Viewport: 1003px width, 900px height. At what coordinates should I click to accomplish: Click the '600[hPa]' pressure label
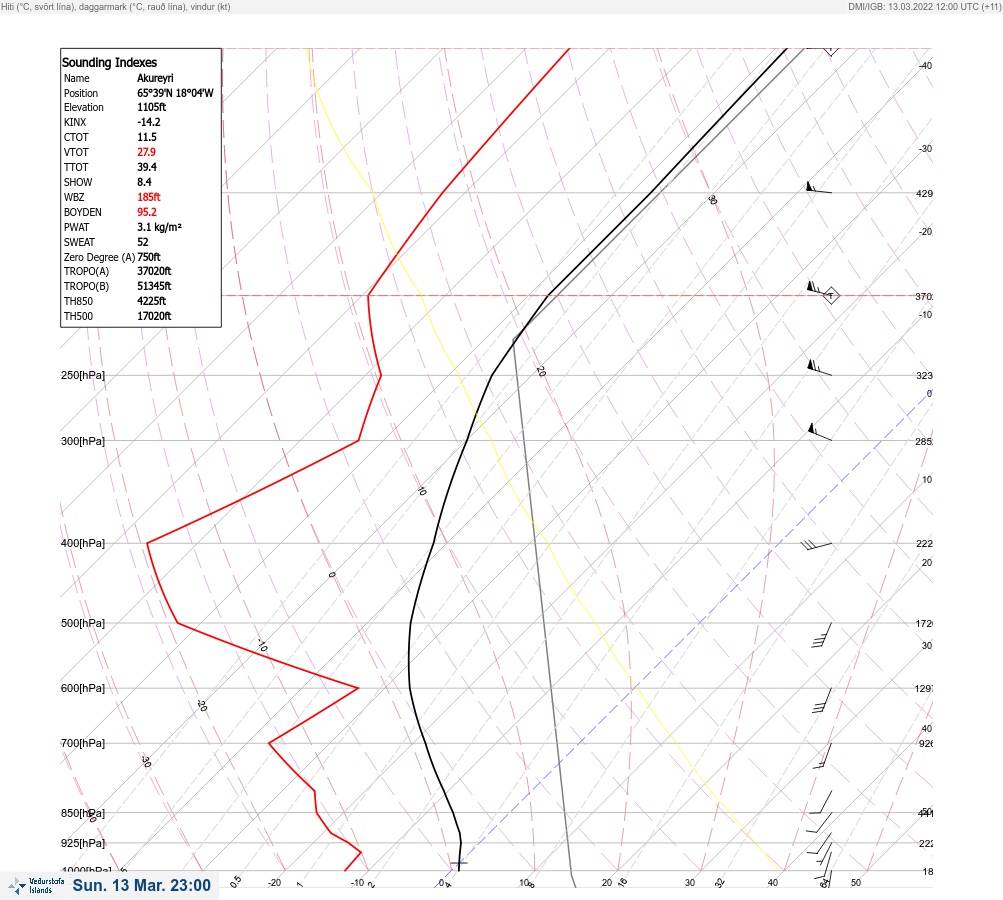(x=83, y=688)
